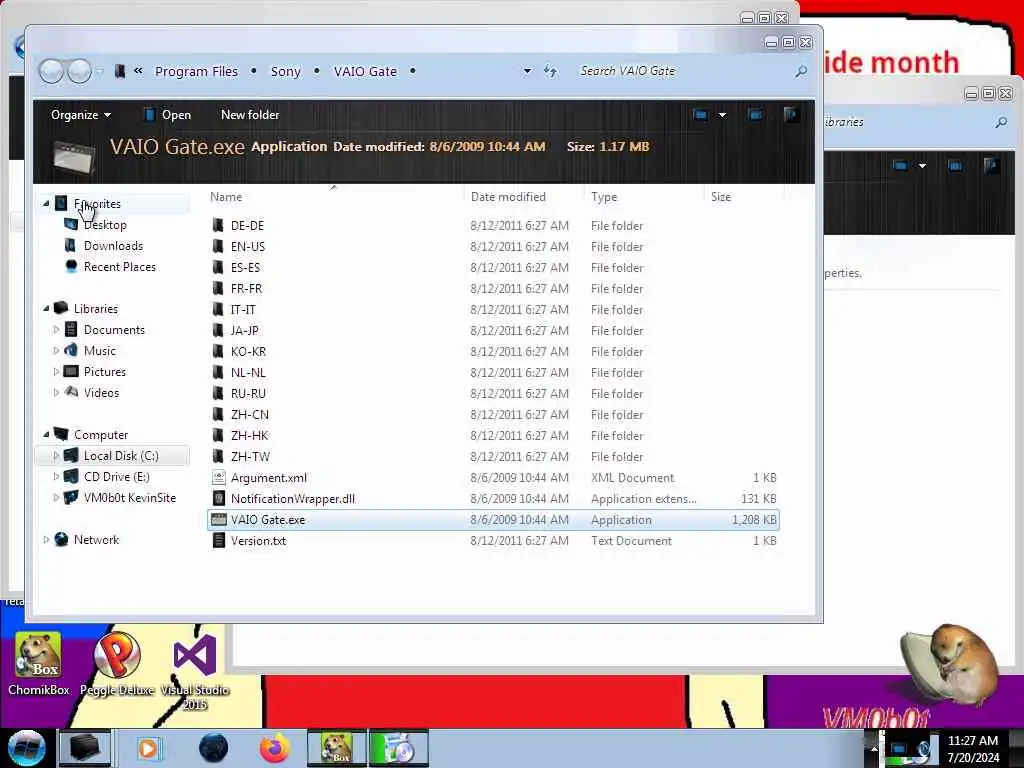This screenshot has width=1024, height=768.
Task: Open address bar history dropdown
Action: (527, 71)
